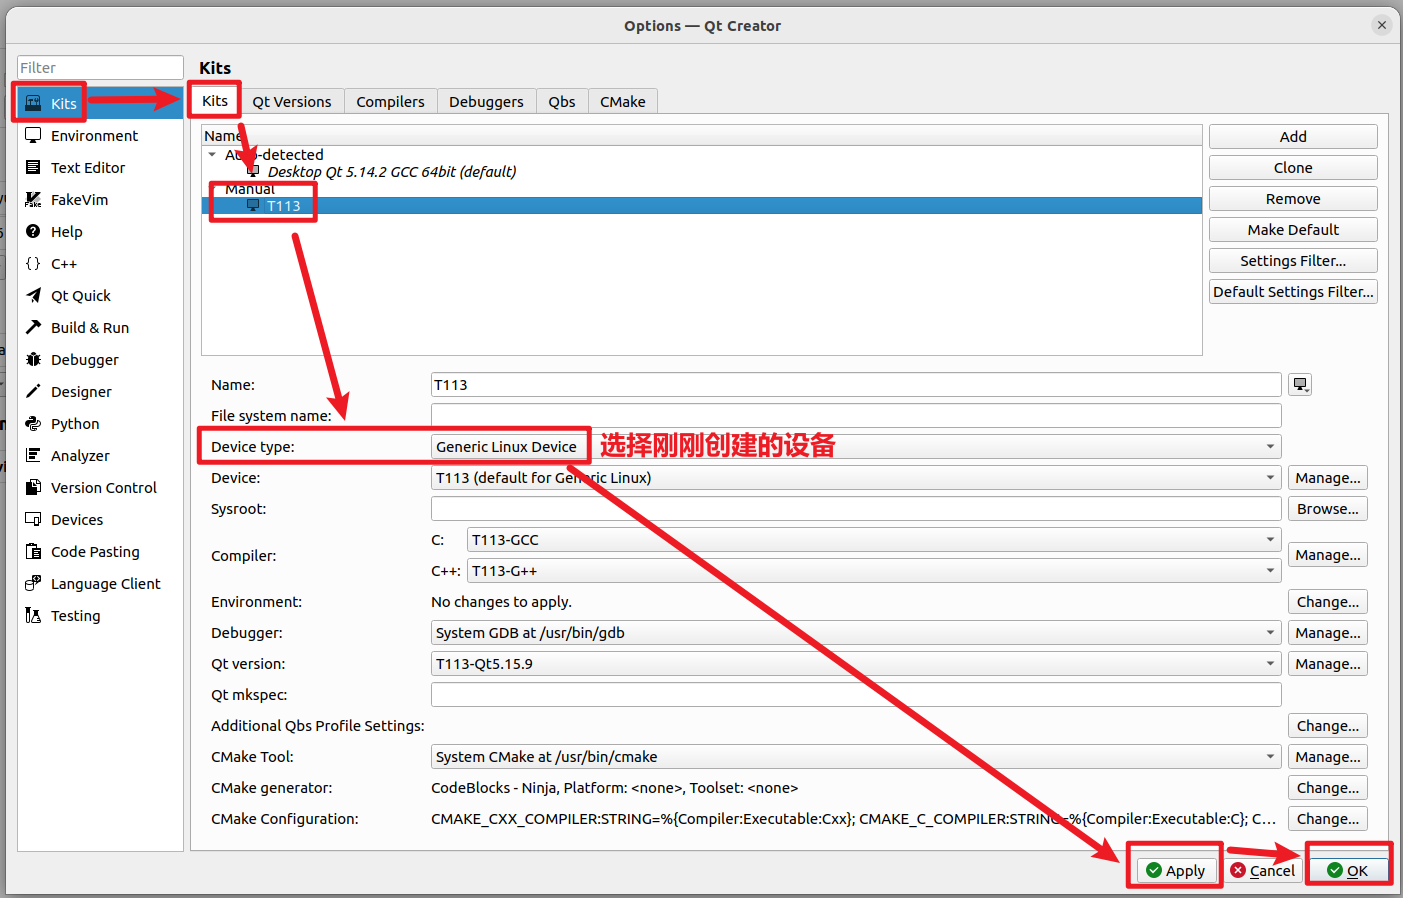Click the C++ braces icon

(33, 263)
